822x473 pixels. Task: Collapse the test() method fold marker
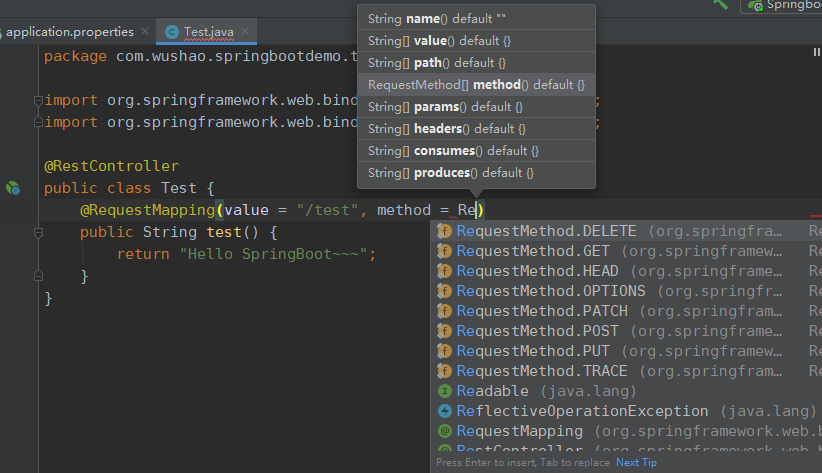point(38,232)
